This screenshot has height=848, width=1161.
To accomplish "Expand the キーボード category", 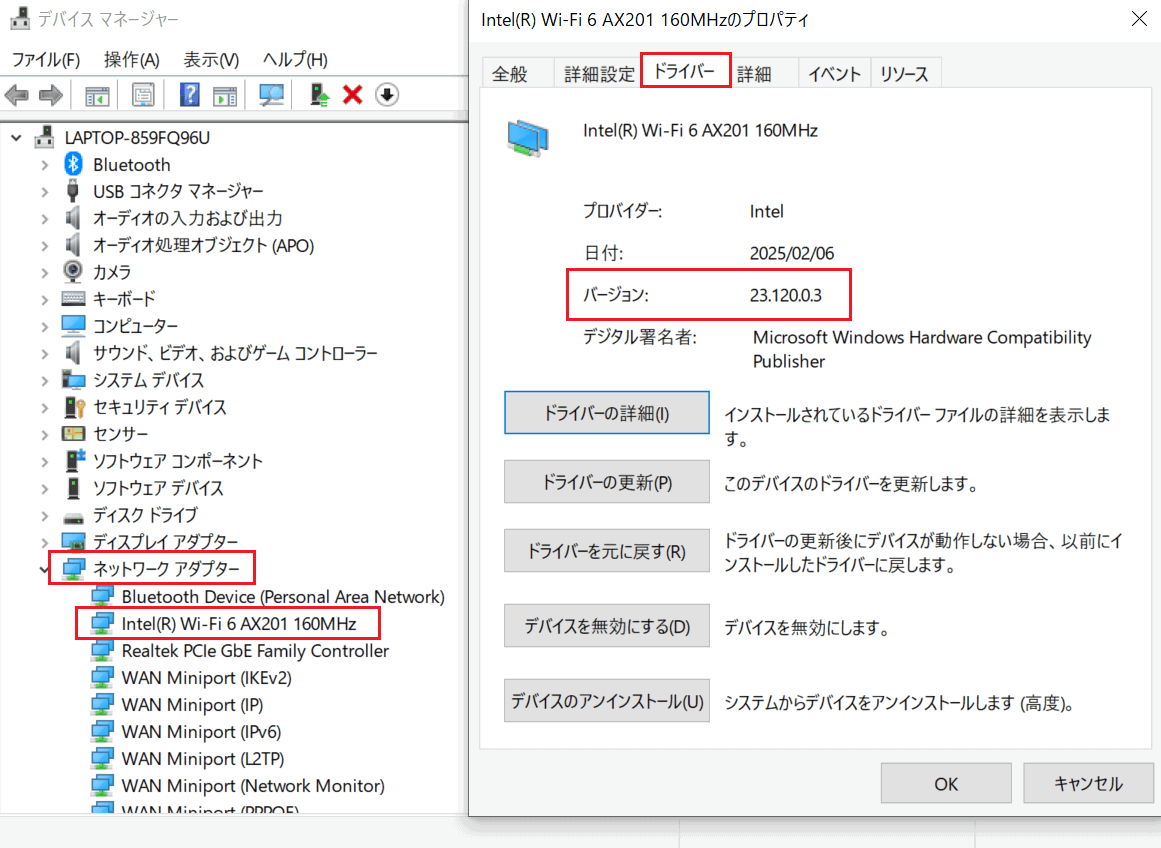I will (x=44, y=299).
